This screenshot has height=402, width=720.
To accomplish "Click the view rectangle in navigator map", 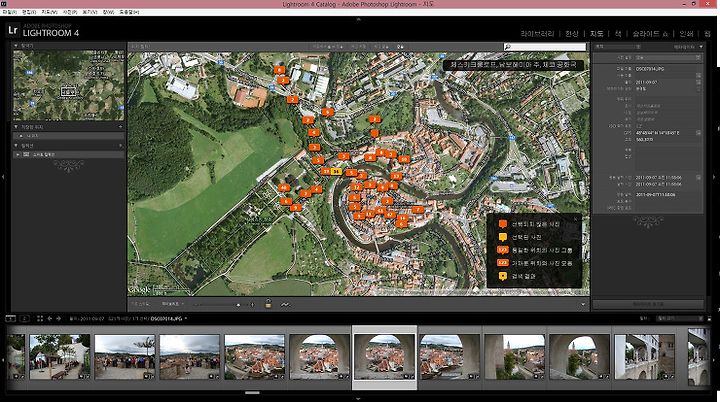I will point(68,92).
